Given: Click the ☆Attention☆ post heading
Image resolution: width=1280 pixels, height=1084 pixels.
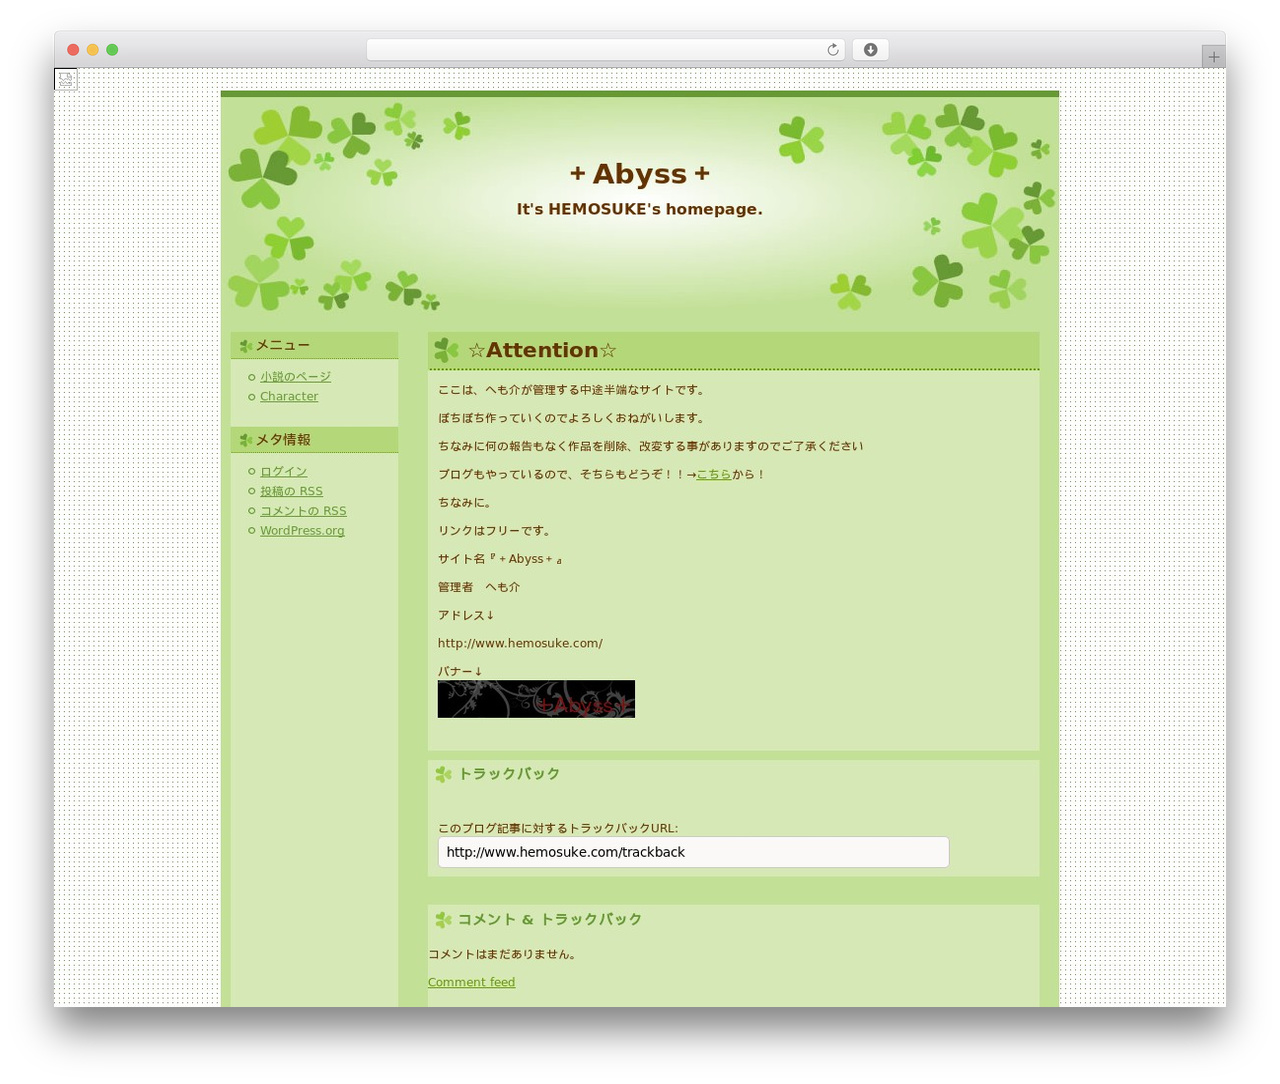Looking at the screenshot, I should point(542,350).
